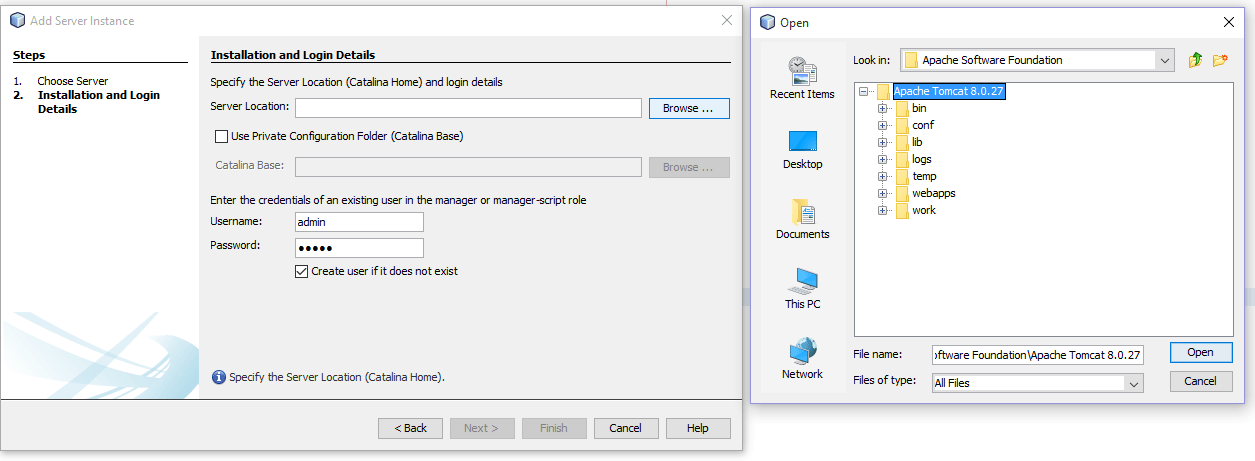Go to Documents folder shortcut
Viewport: 1255px width, 461px height.
click(x=802, y=211)
